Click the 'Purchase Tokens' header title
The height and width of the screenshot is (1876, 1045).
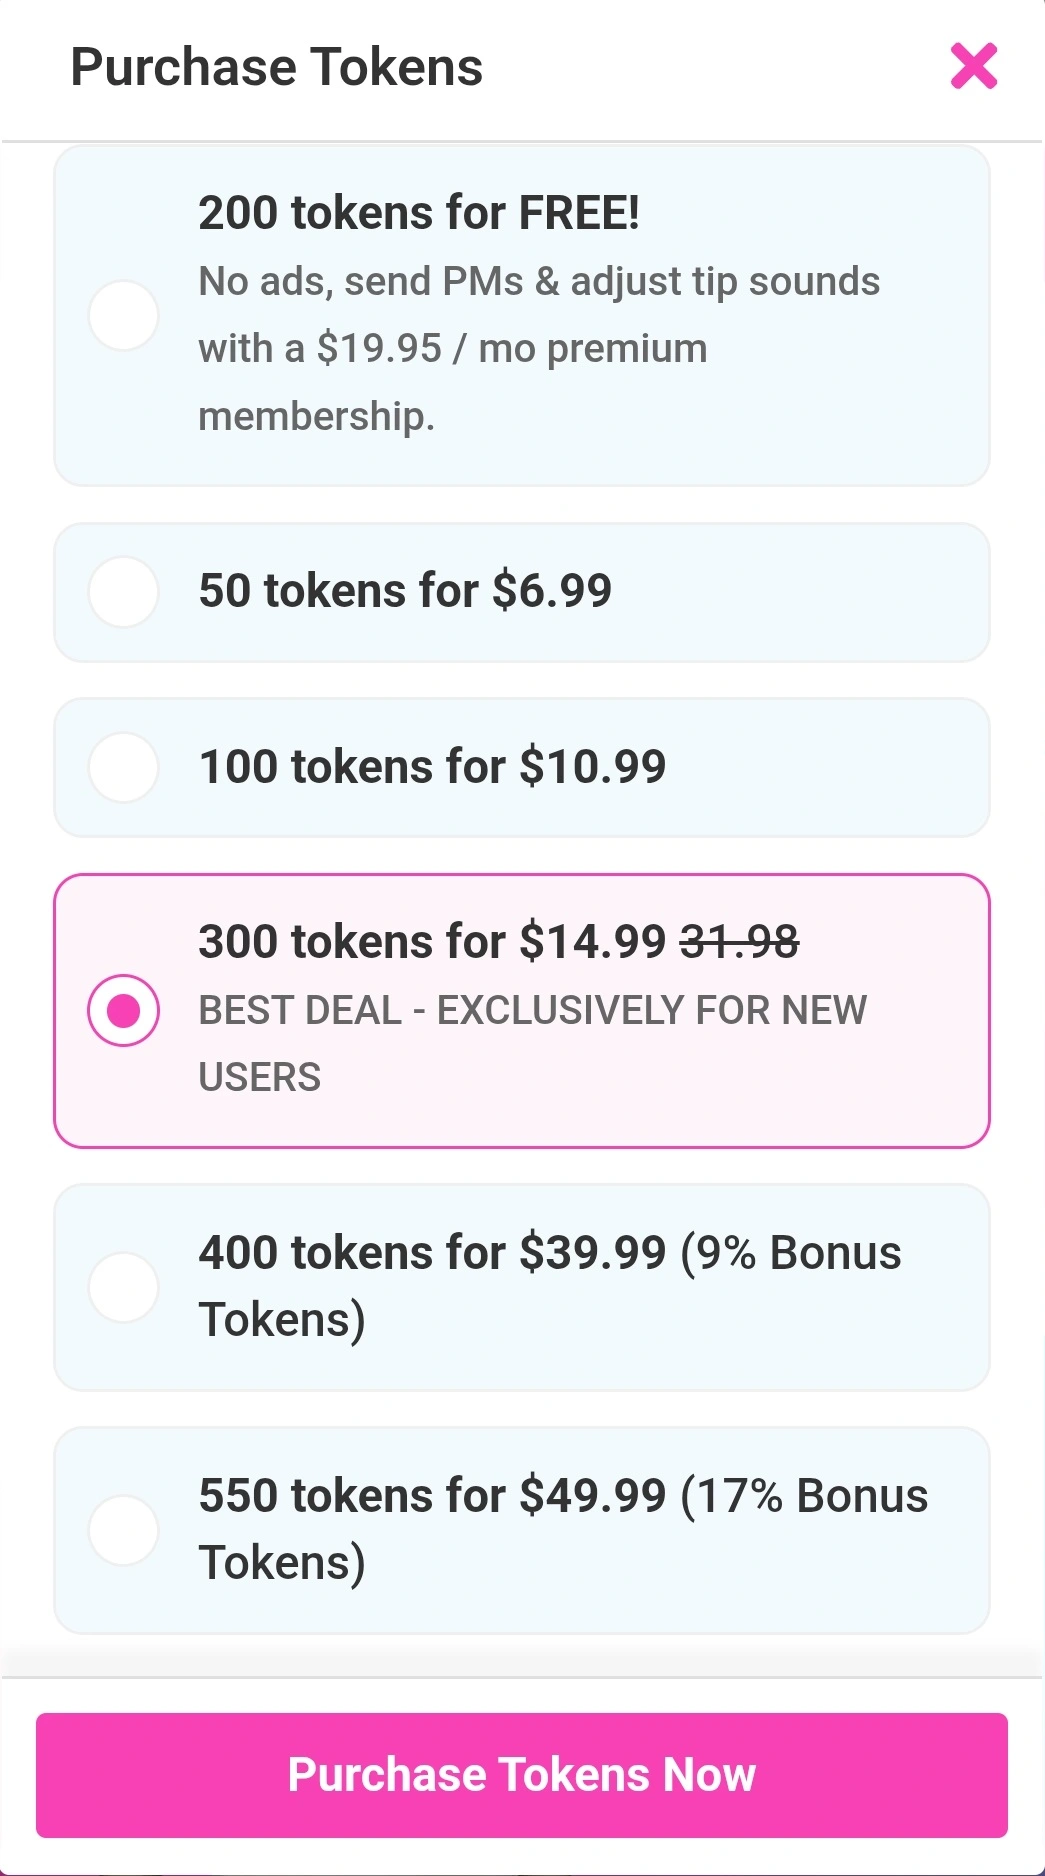coord(277,68)
